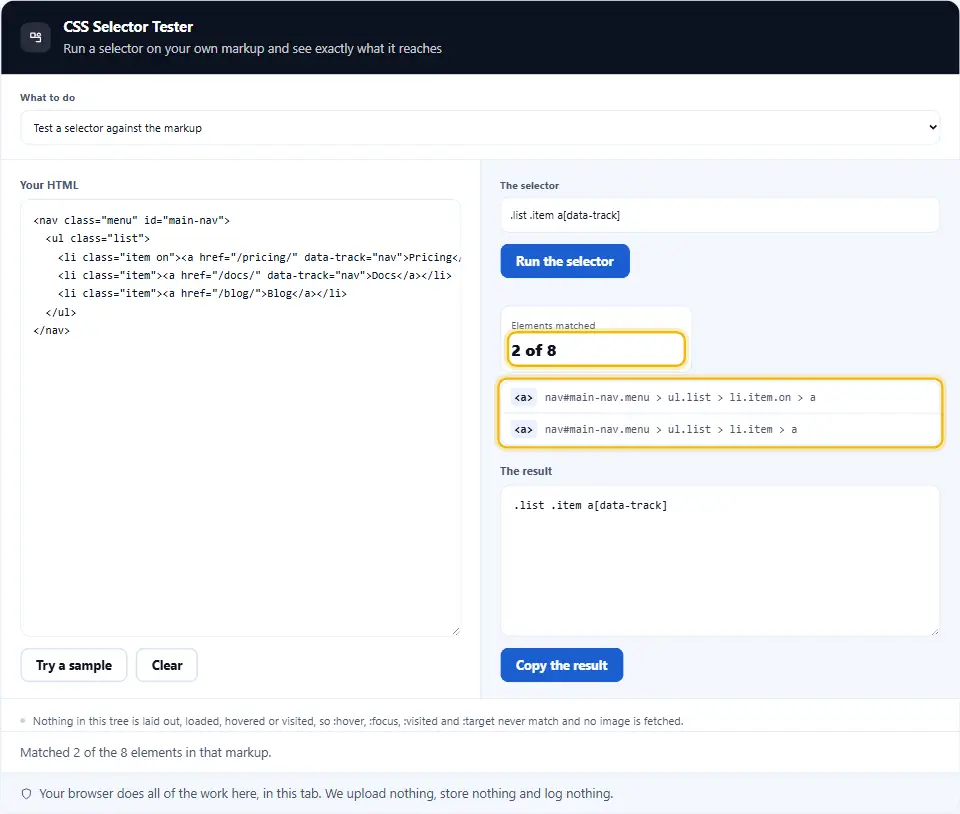The image size is (960, 814).
Task: Click the CSS Selector Tester title
Action: point(128,27)
